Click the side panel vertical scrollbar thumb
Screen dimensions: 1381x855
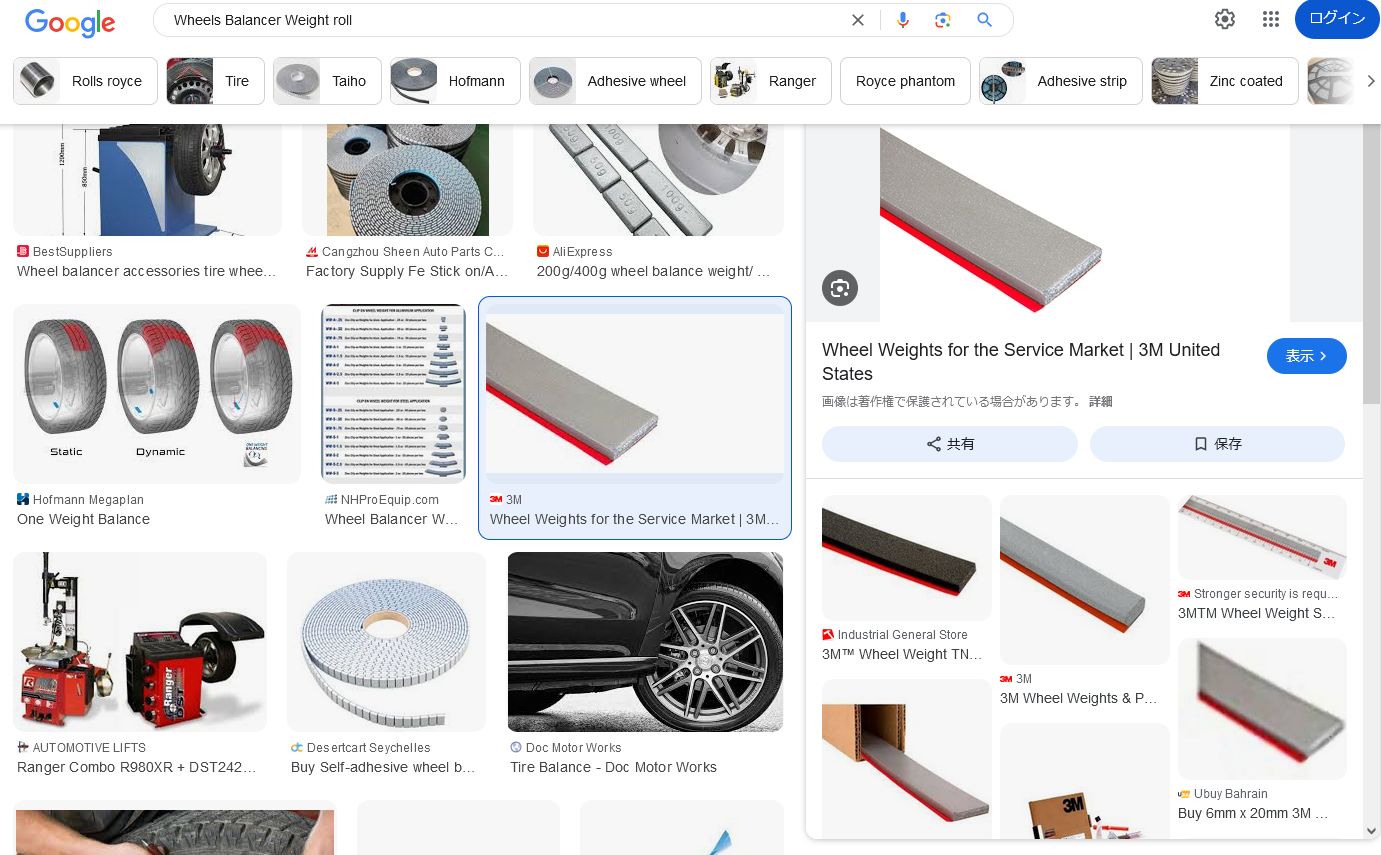pyautogui.click(x=1371, y=264)
